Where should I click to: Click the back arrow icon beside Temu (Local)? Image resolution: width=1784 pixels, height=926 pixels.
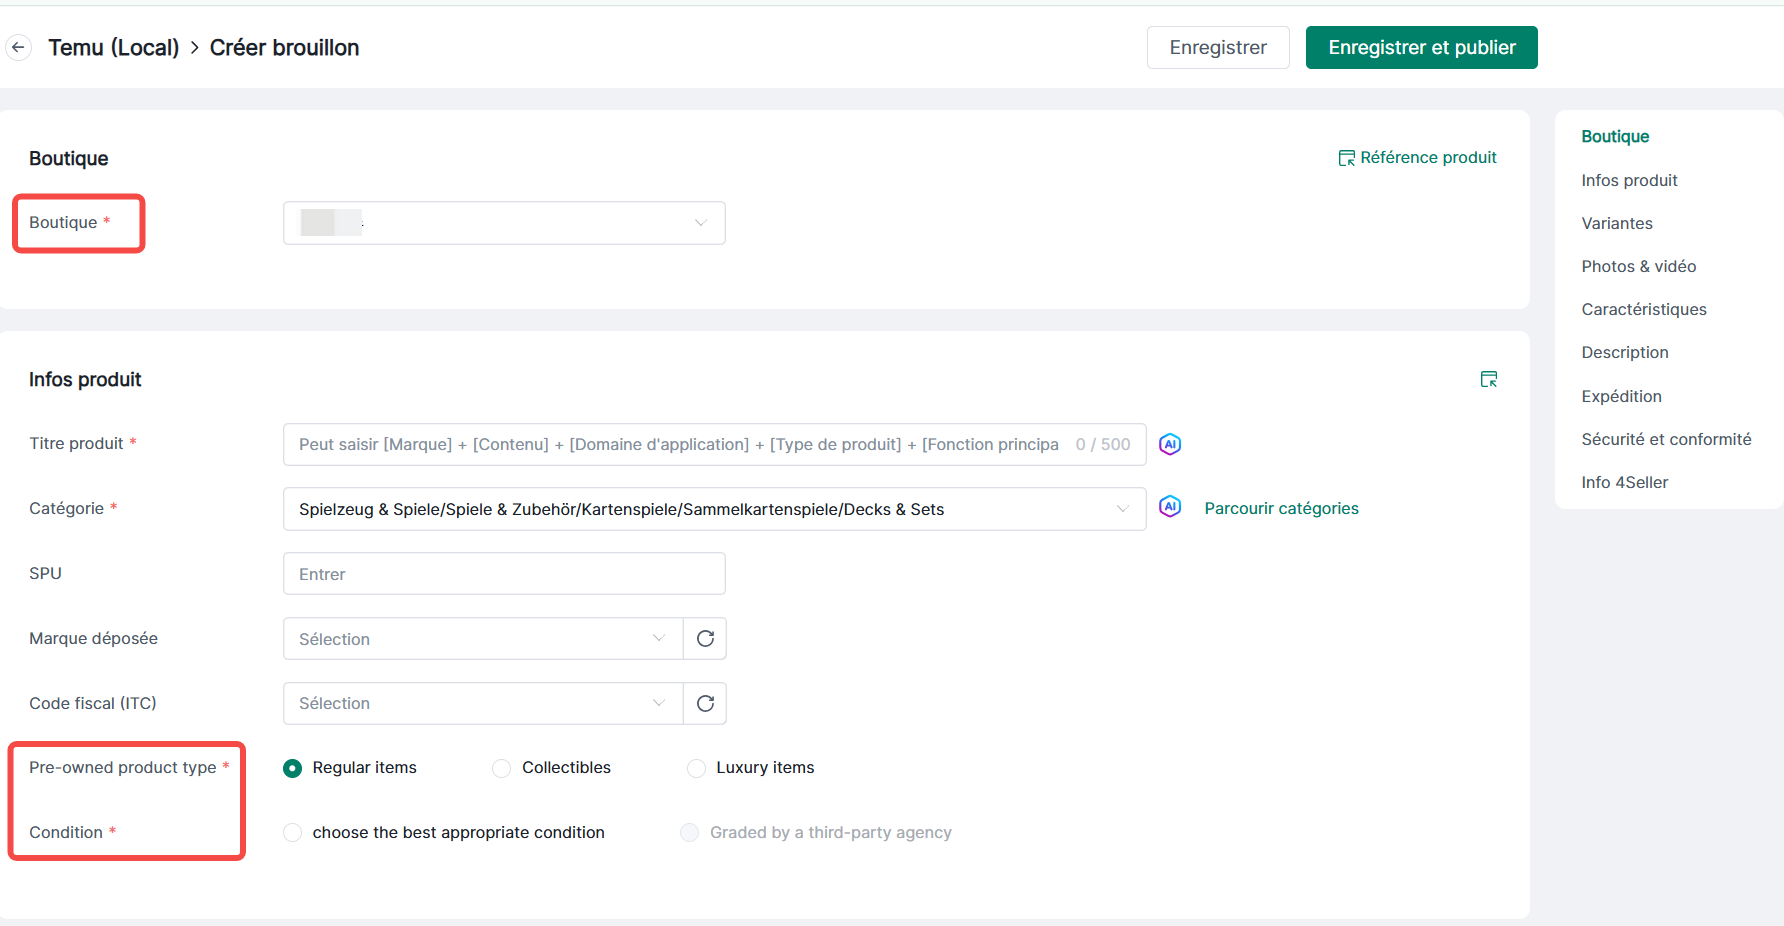coord(18,47)
